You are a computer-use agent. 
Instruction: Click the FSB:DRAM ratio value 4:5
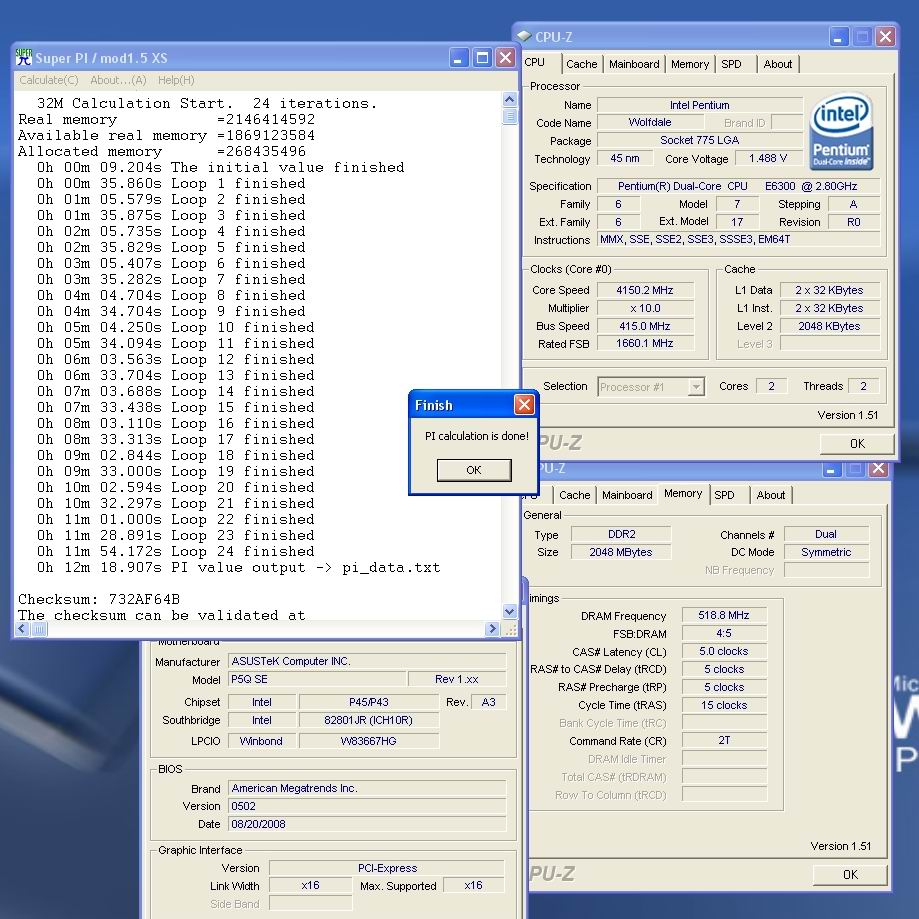pos(724,634)
